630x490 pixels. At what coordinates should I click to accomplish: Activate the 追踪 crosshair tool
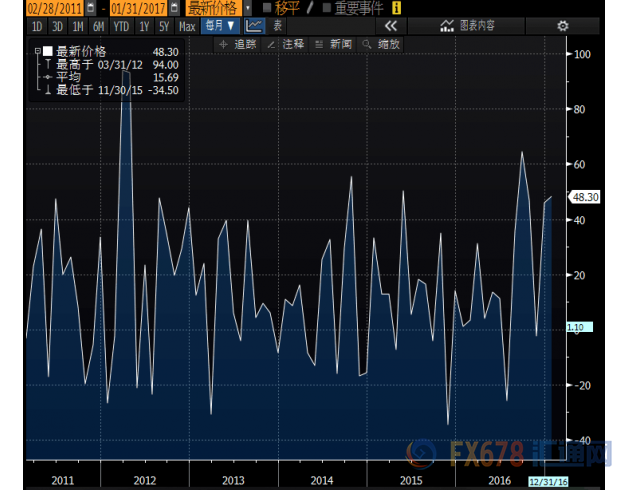coord(238,44)
